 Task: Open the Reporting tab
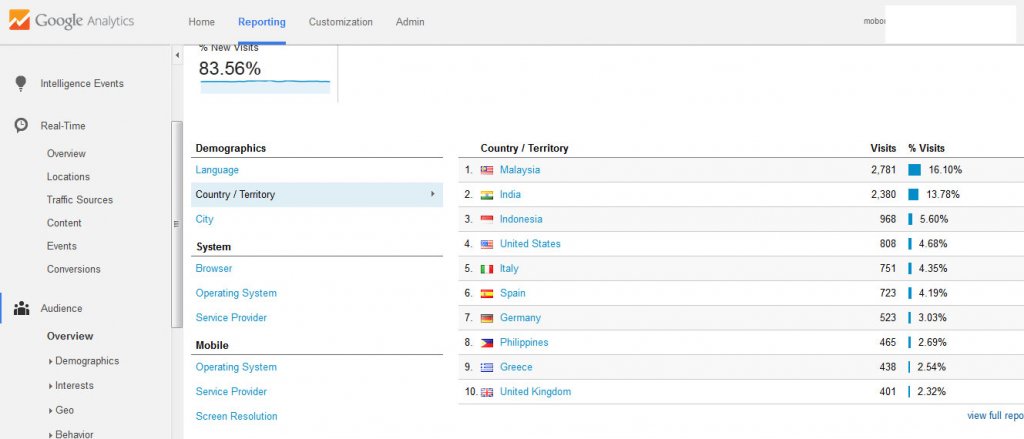pyautogui.click(x=261, y=22)
